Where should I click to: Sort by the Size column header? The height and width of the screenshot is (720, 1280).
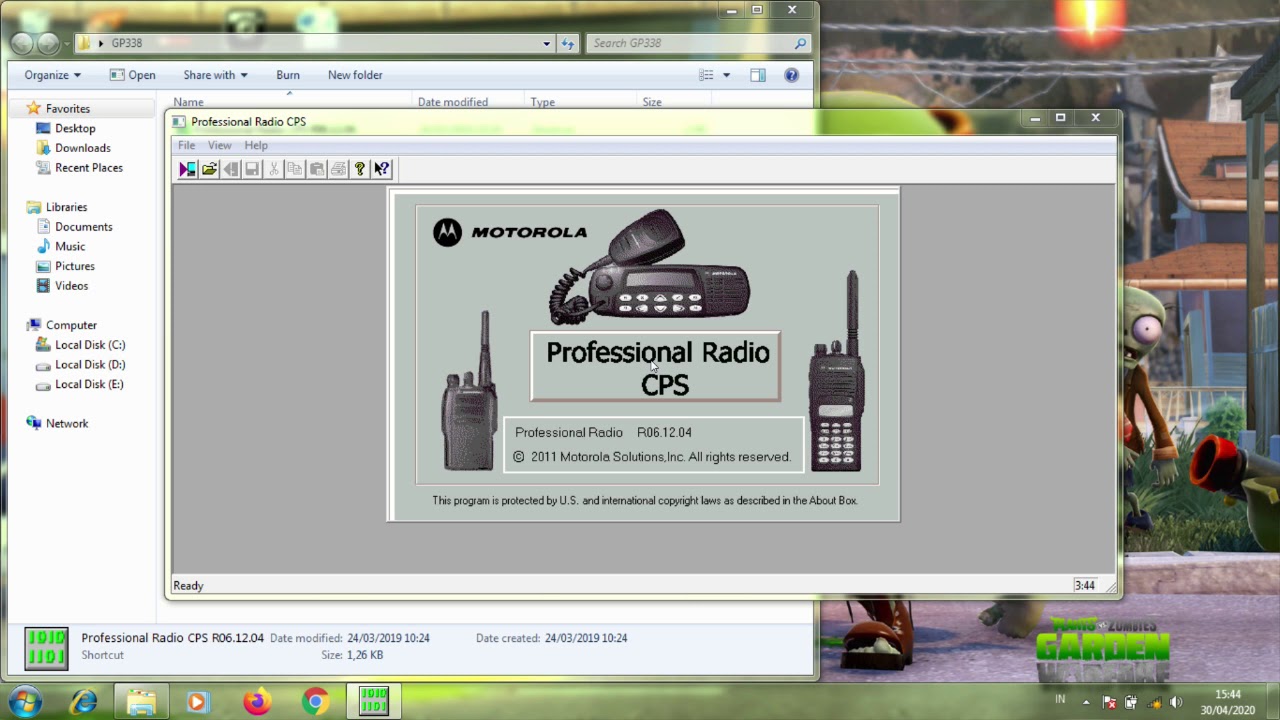pos(652,102)
